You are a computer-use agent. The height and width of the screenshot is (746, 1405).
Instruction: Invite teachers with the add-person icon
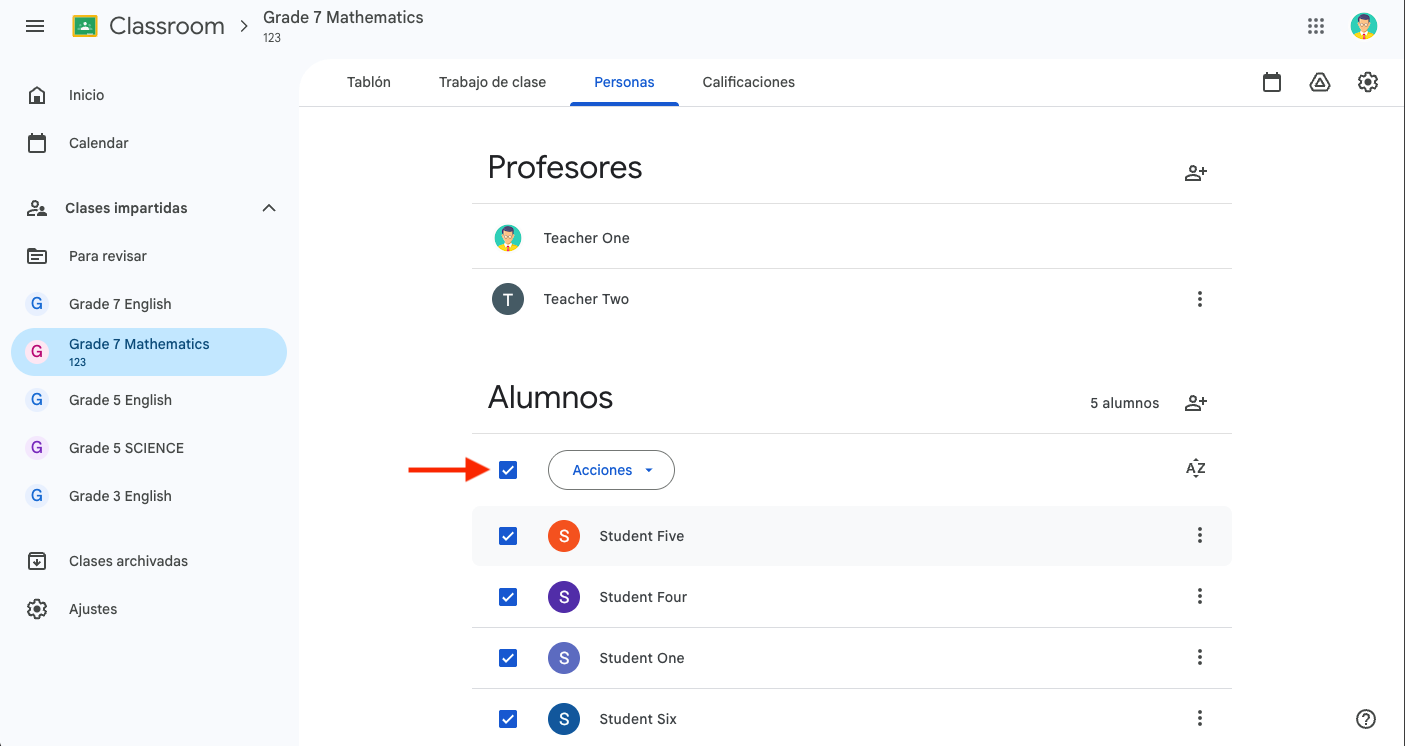(1195, 172)
